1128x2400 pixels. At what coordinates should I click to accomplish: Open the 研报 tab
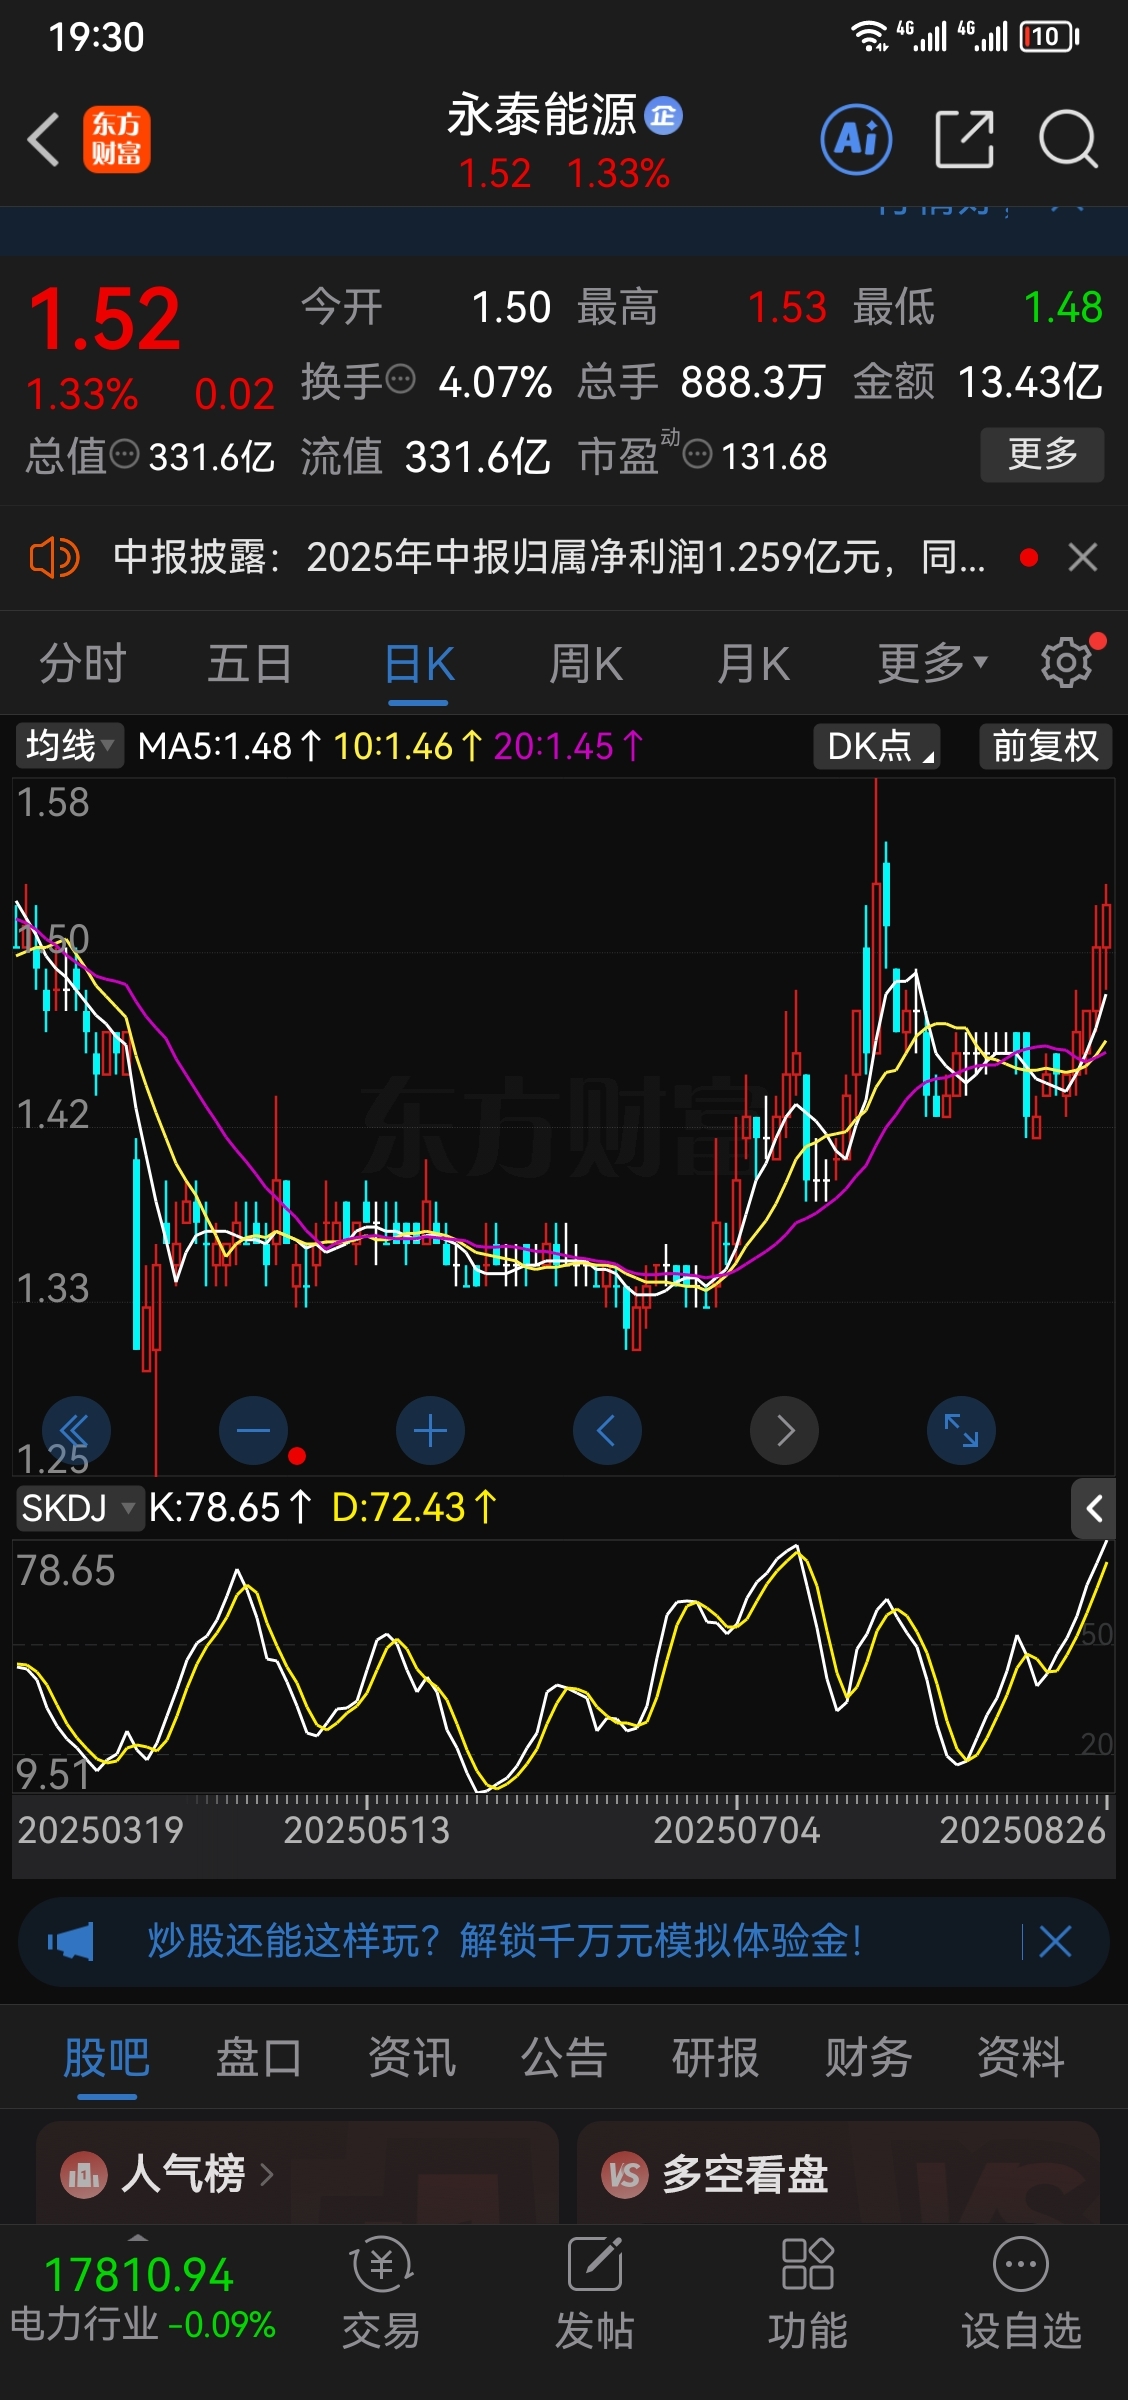tap(716, 2058)
